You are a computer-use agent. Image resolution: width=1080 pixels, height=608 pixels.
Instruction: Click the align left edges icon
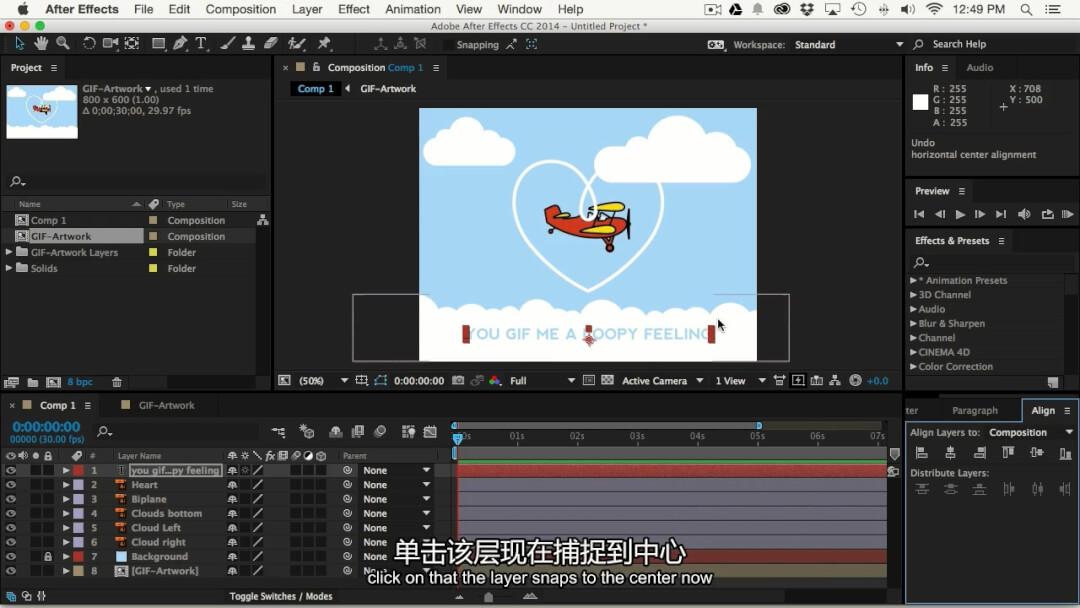click(922, 452)
